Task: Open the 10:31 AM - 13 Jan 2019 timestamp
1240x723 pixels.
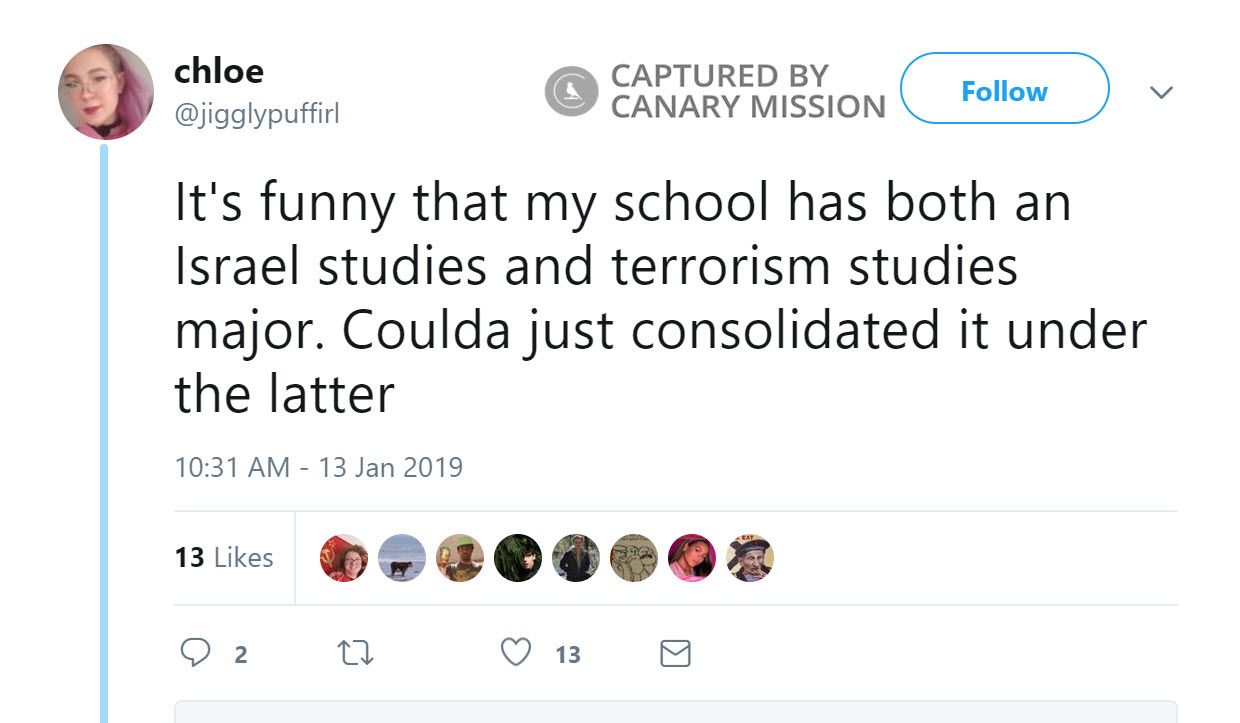Action: coord(318,467)
